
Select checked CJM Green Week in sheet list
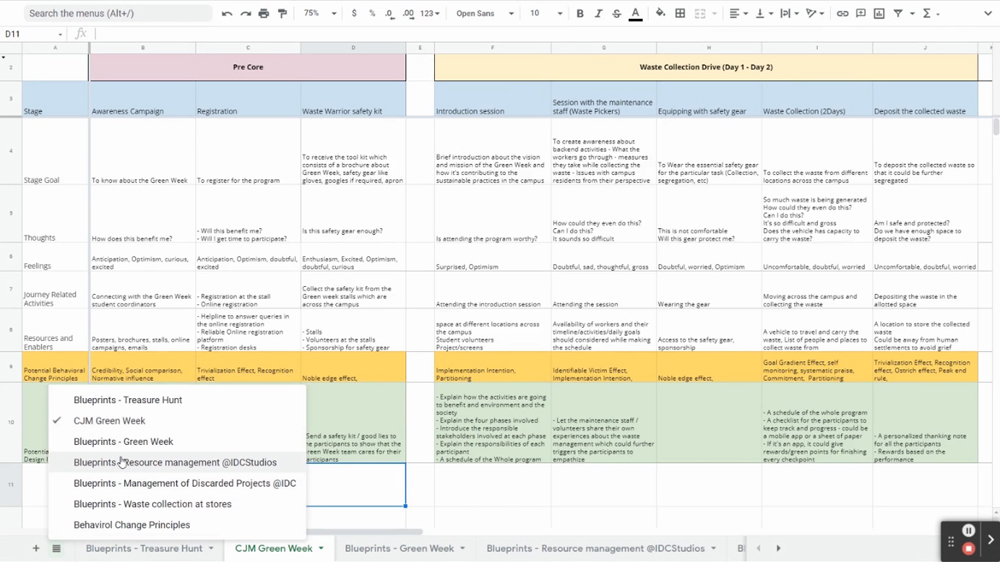coord(177,421)
